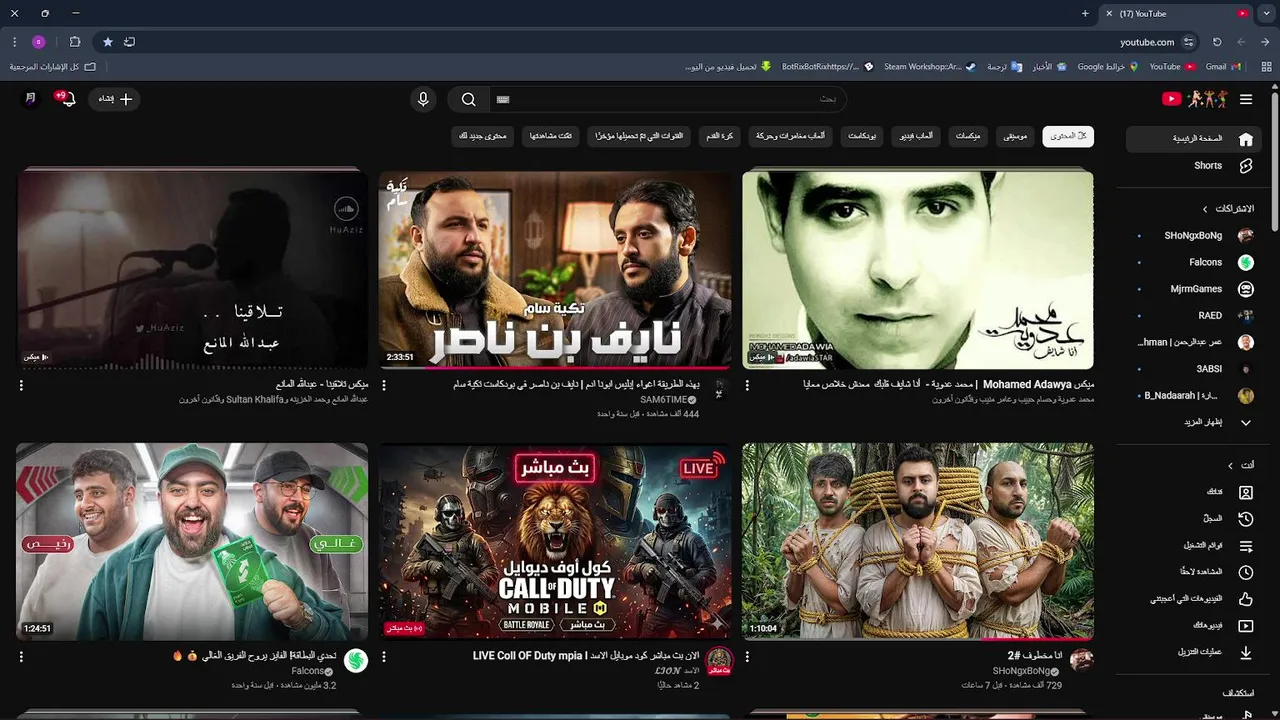Open the Subscriptions (الاشتراكات) section chevron

1205,209
